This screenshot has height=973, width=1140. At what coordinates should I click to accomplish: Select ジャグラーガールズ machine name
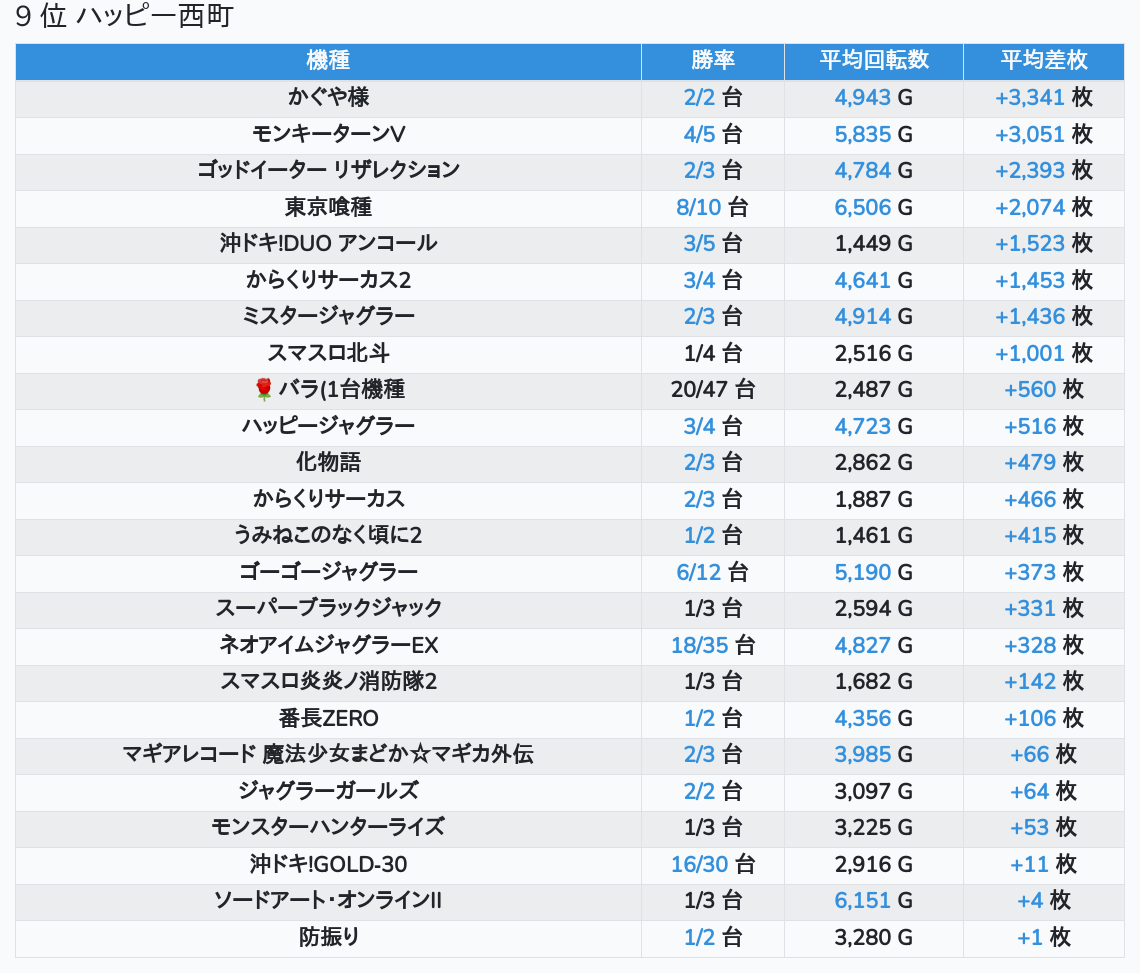(x=328, y=791)
